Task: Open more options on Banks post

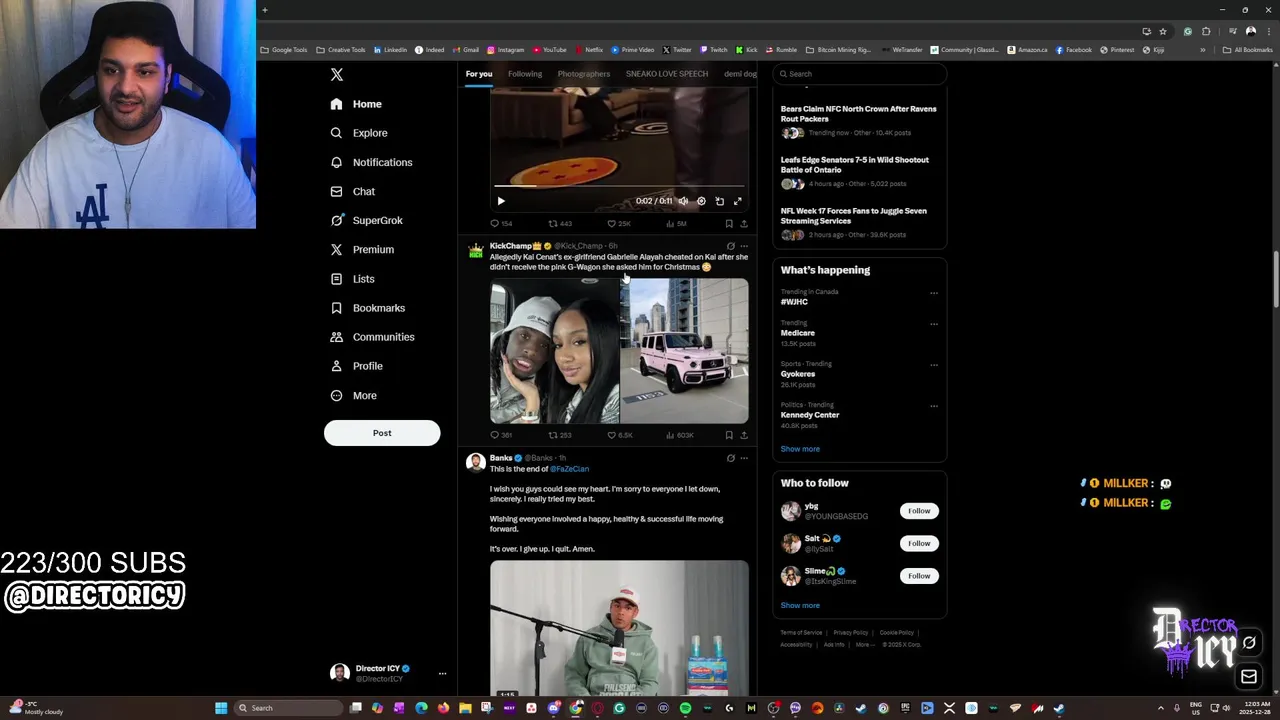Action: [x=743, y=458]
